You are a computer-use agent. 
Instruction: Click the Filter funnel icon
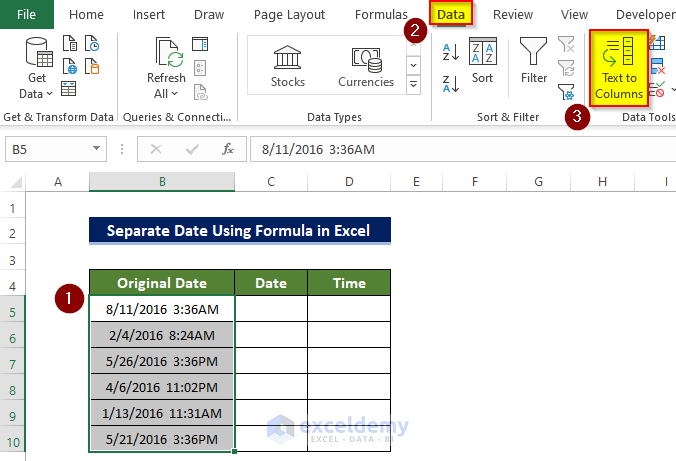pos(534,60)
